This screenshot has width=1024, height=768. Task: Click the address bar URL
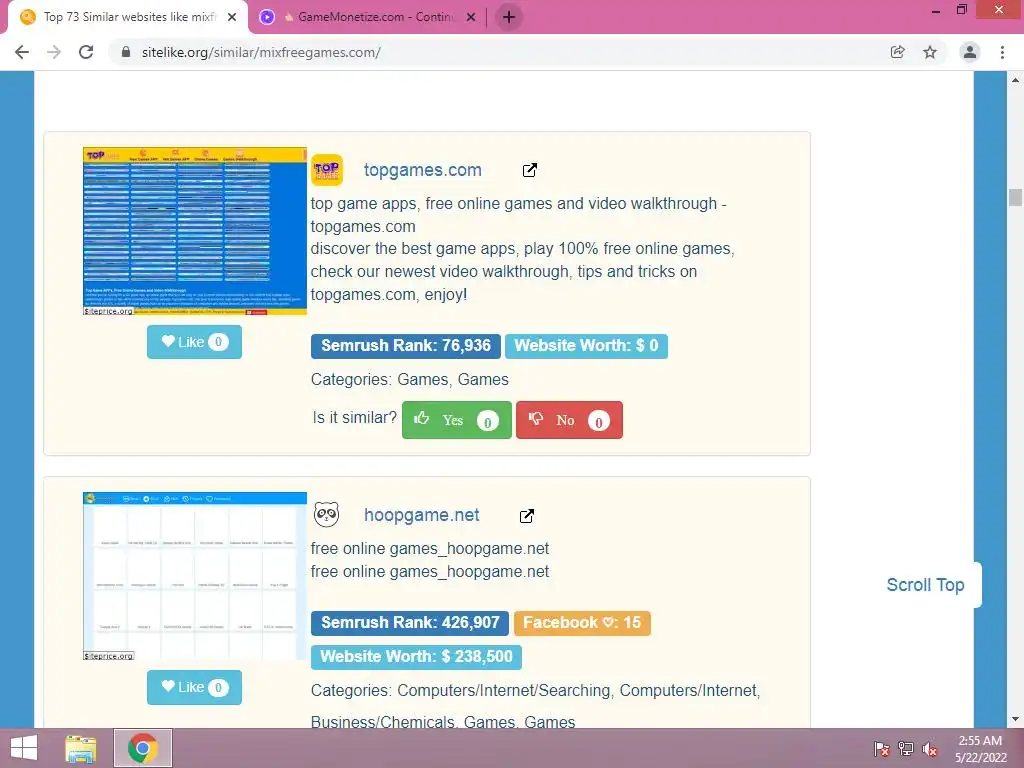[x=261, y=52]
